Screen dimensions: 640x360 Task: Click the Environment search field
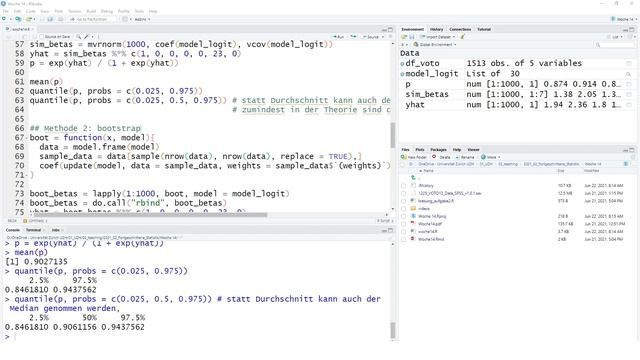(x=614, y=44)
